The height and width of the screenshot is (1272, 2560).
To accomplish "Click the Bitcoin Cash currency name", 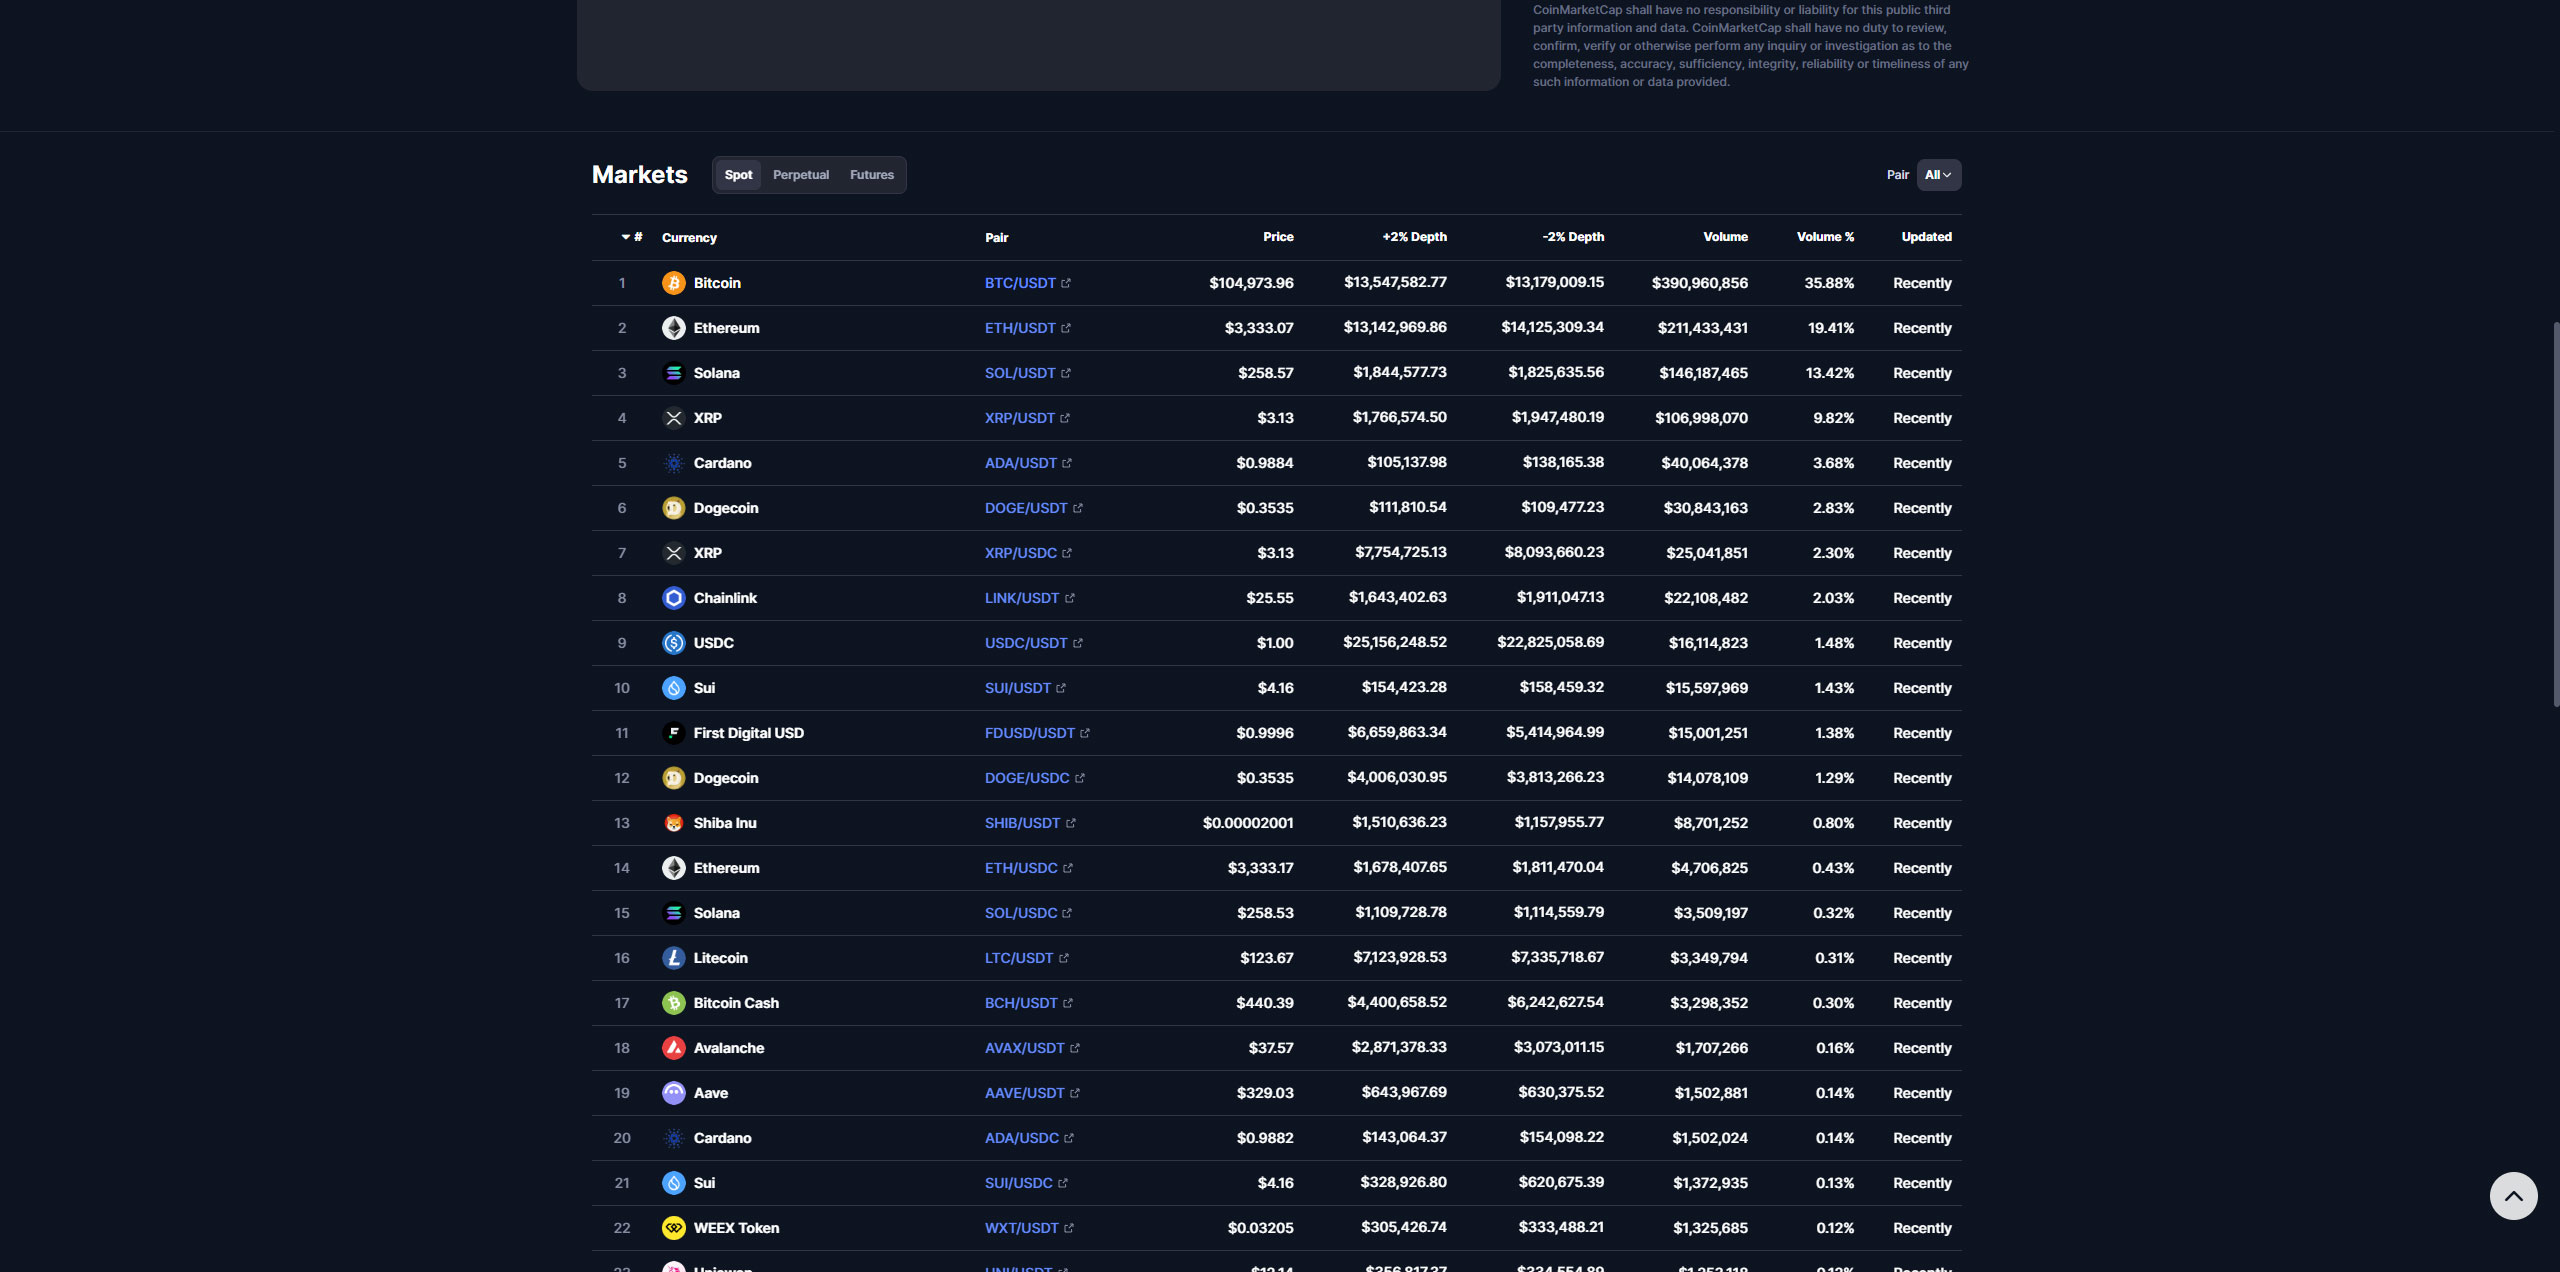I will 736,1003.
